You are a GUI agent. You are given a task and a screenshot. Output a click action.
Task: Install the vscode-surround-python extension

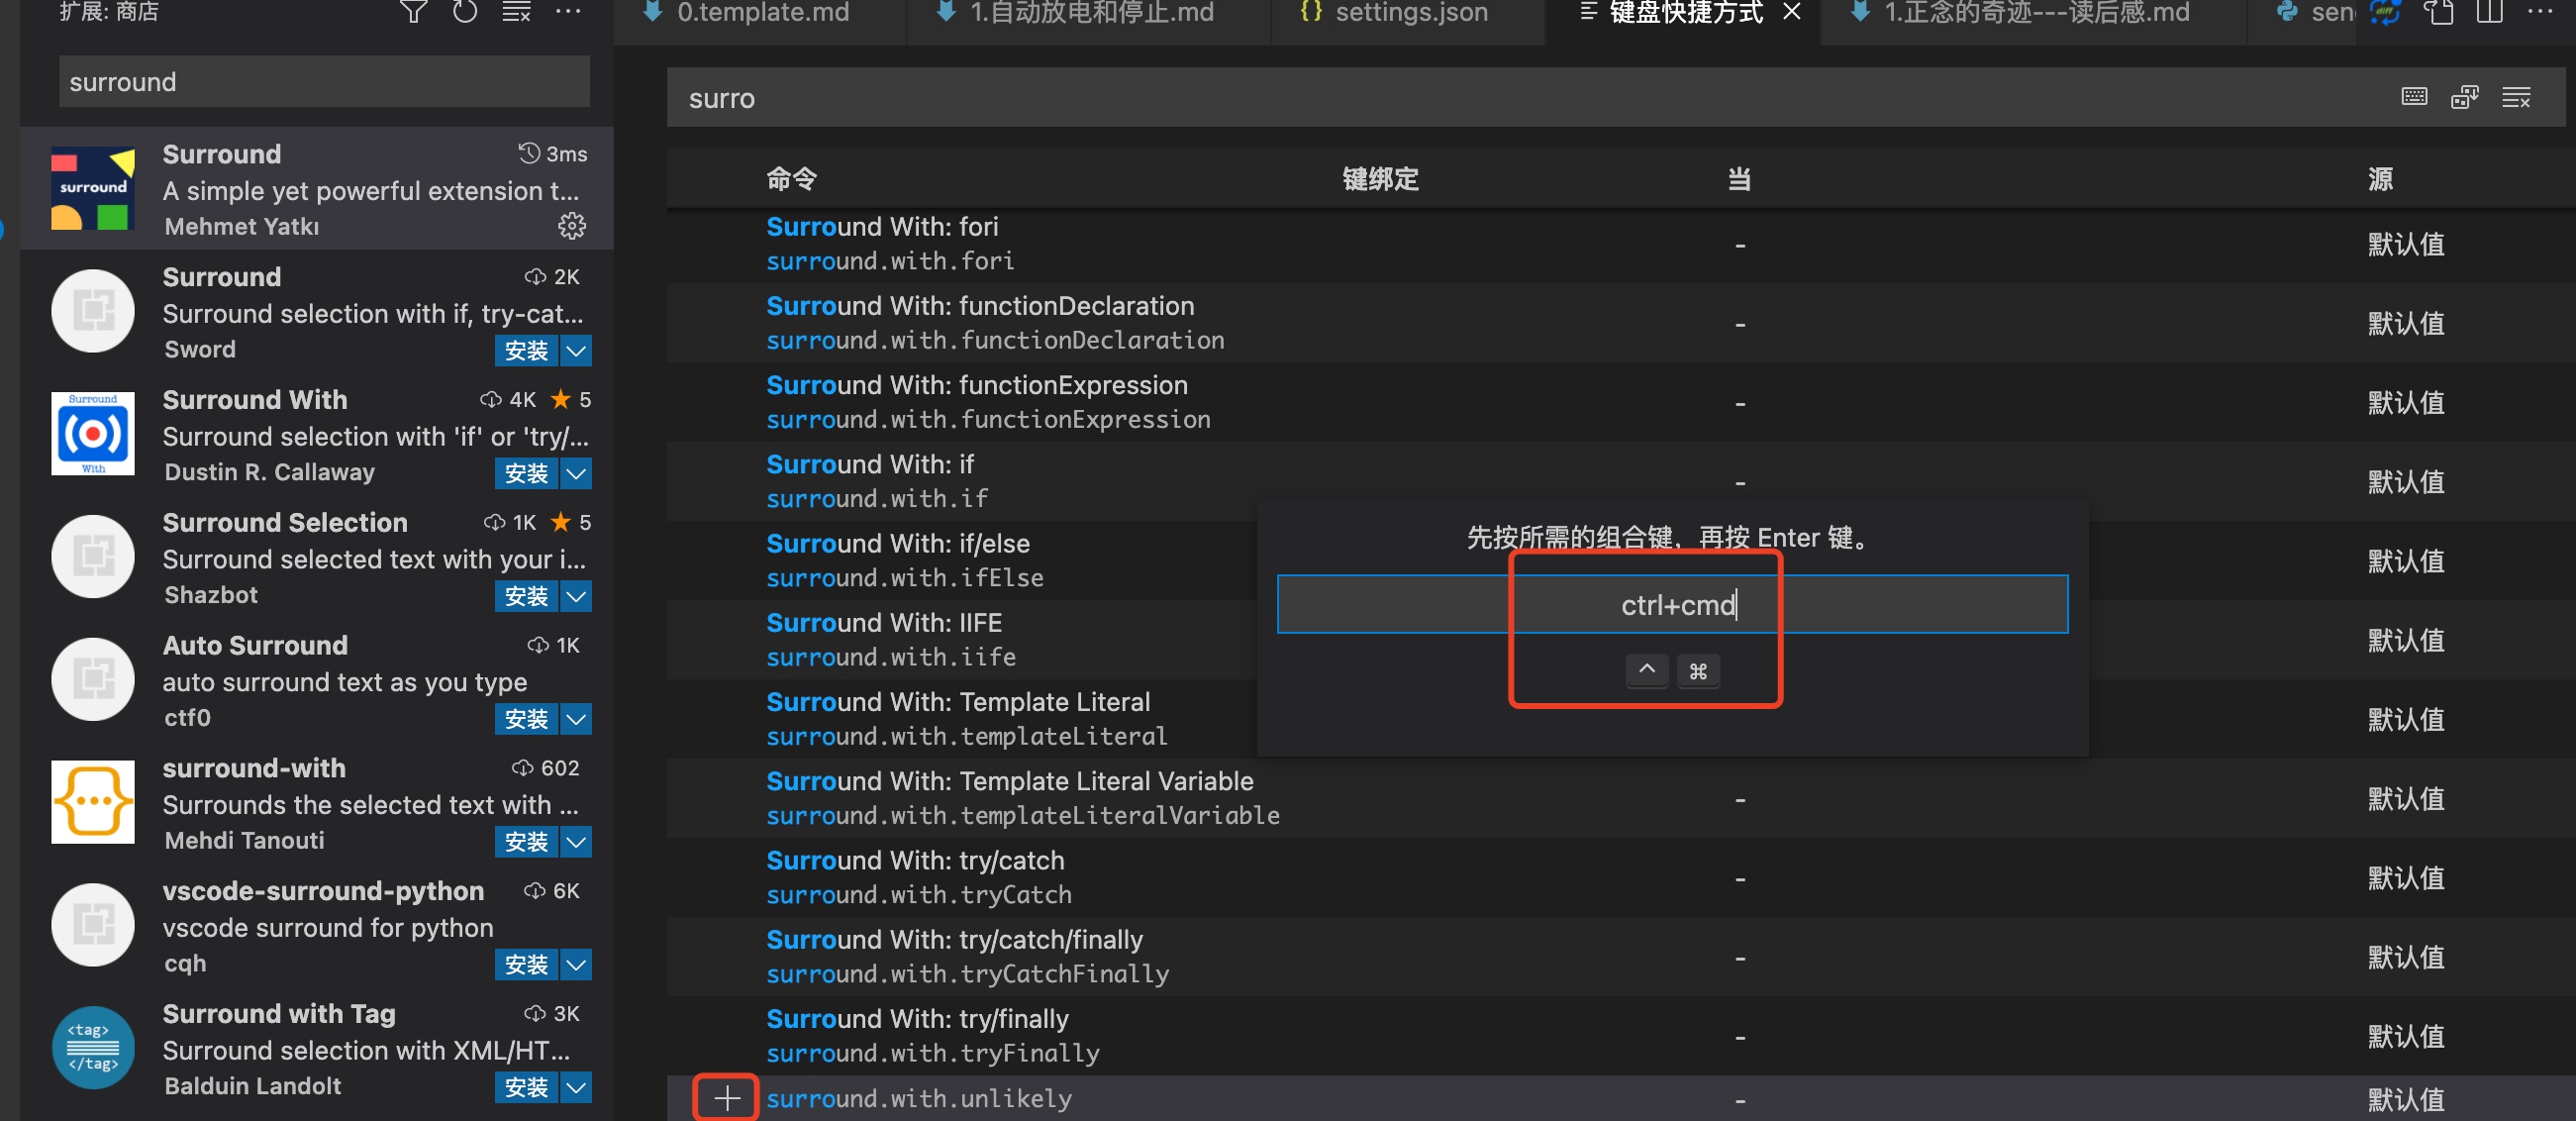click(x=526, y=964)
